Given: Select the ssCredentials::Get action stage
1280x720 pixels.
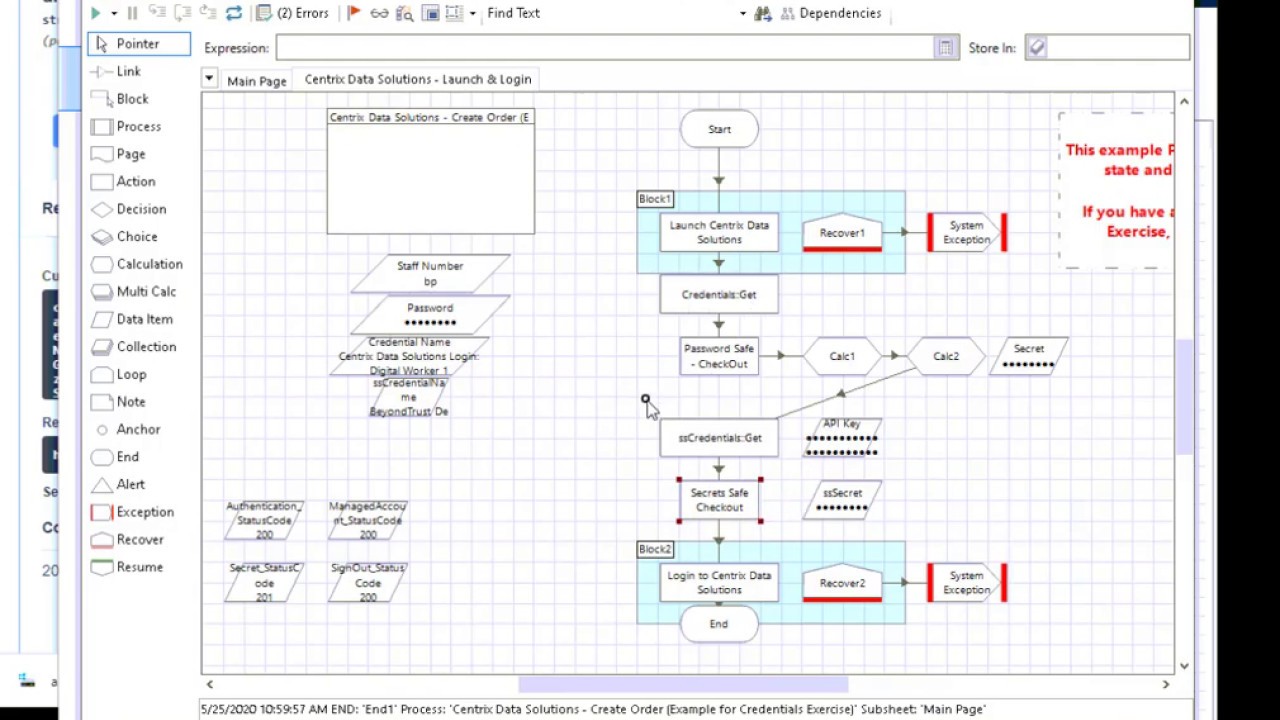Looking at the screenshot, I should point(719,438).
